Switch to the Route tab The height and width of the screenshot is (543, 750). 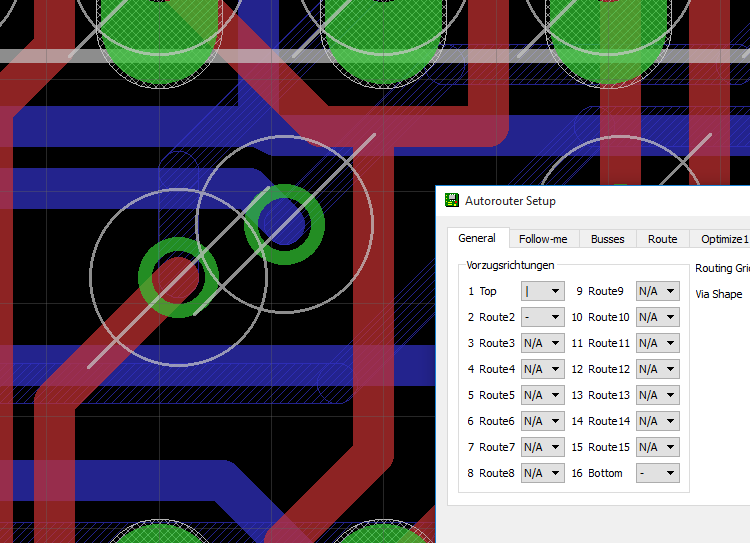point(662,239)
